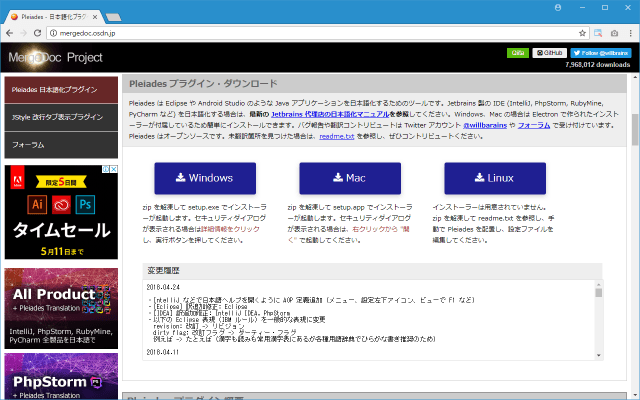Click the red 詳細情報をクリック text under Windows
The width and height of the screenshot is (640, 400).
230,229
